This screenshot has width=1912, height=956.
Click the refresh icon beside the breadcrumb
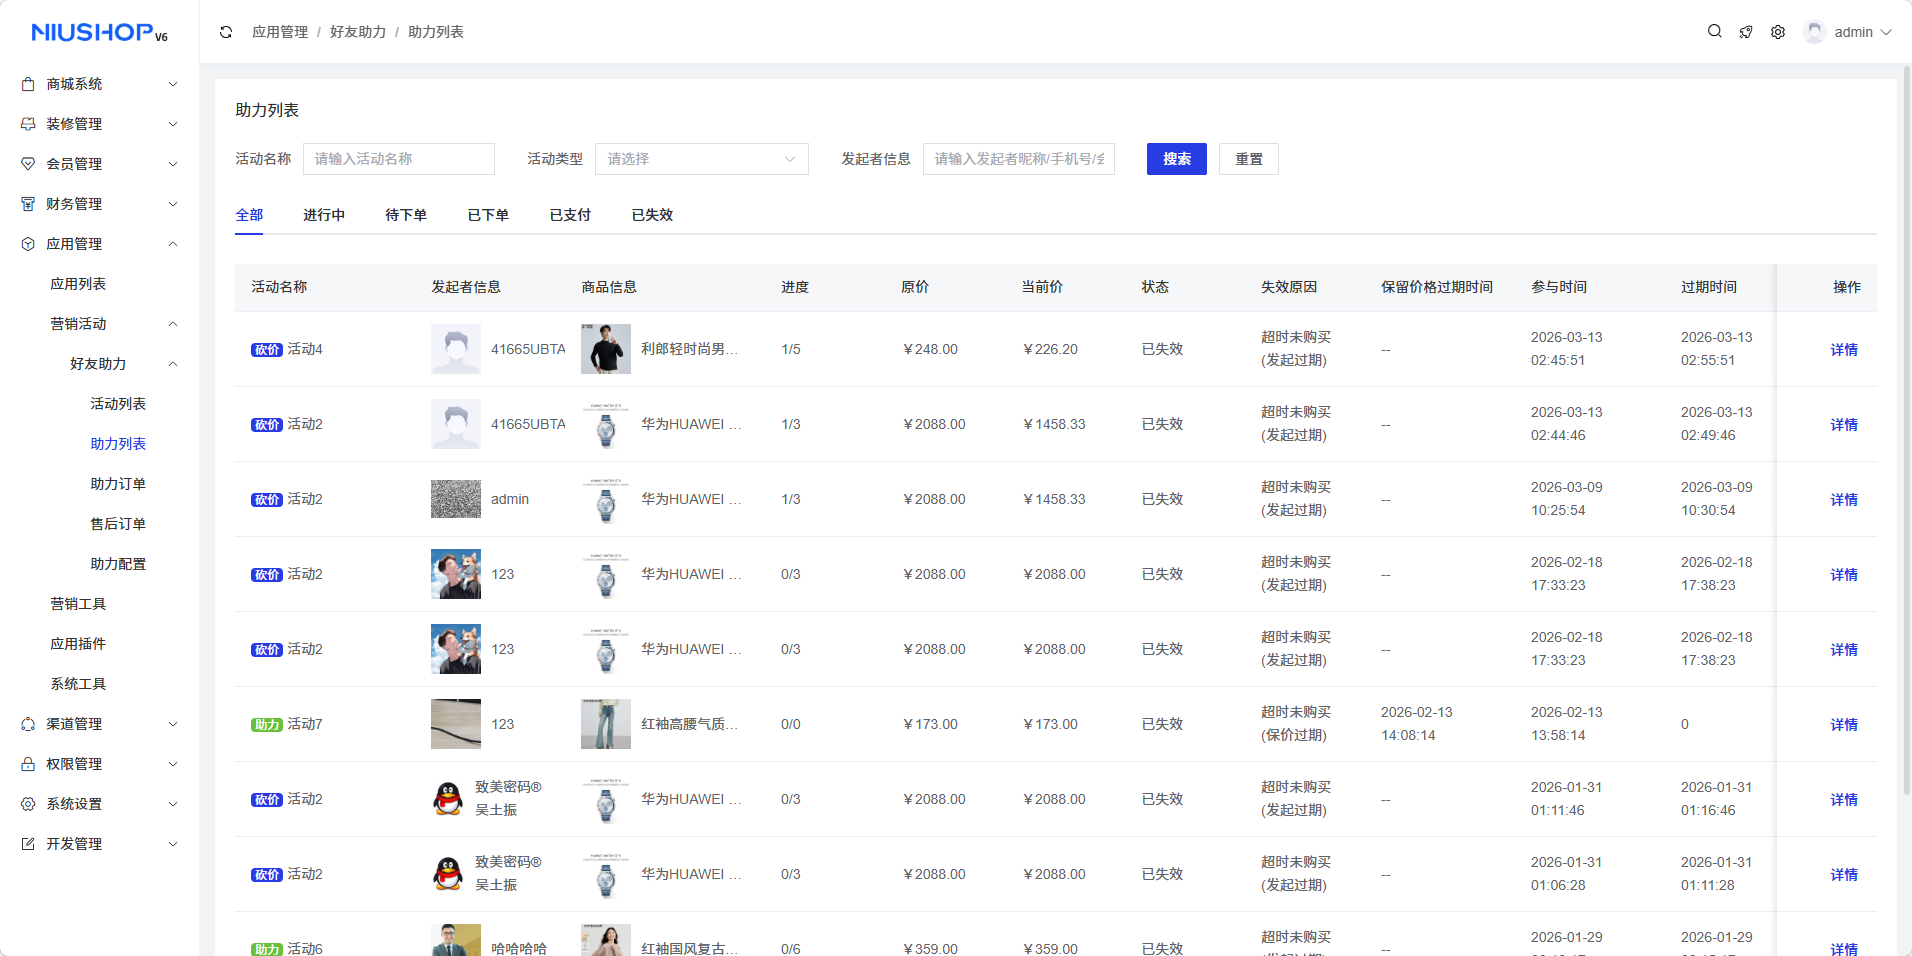(x=226, y=32)
